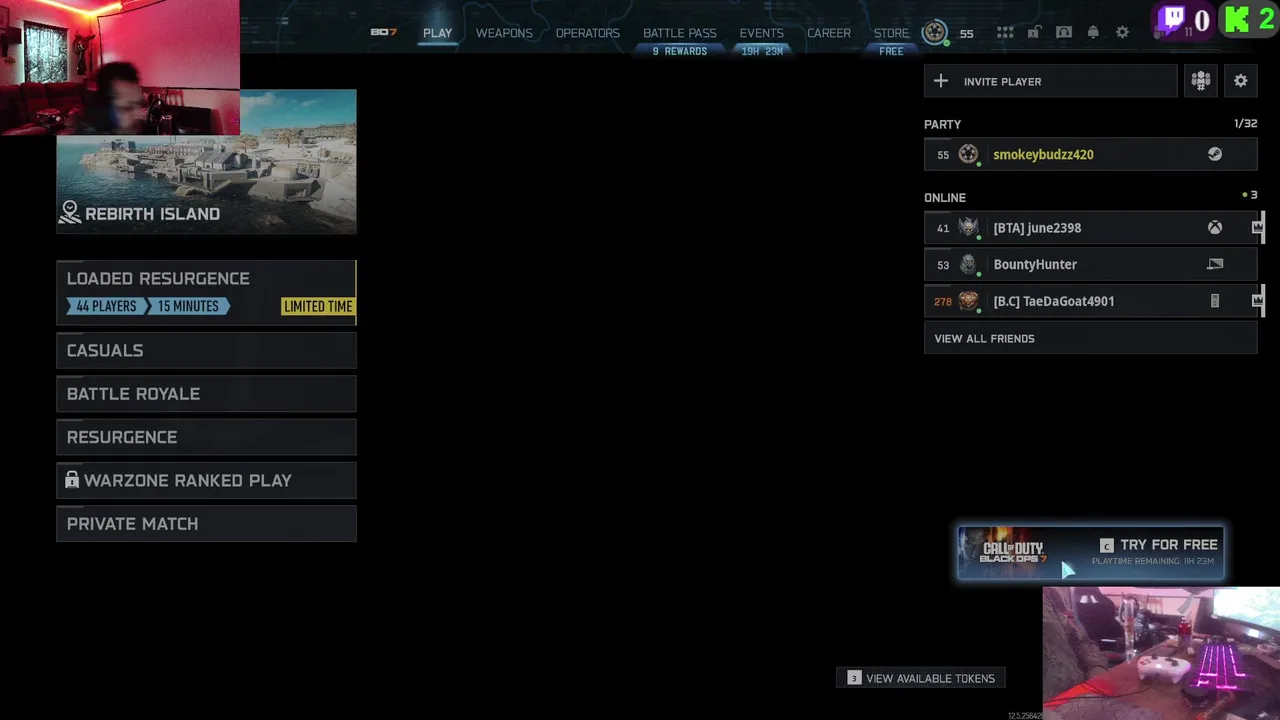Select friend [BTA] june2398

point(1090,228)
